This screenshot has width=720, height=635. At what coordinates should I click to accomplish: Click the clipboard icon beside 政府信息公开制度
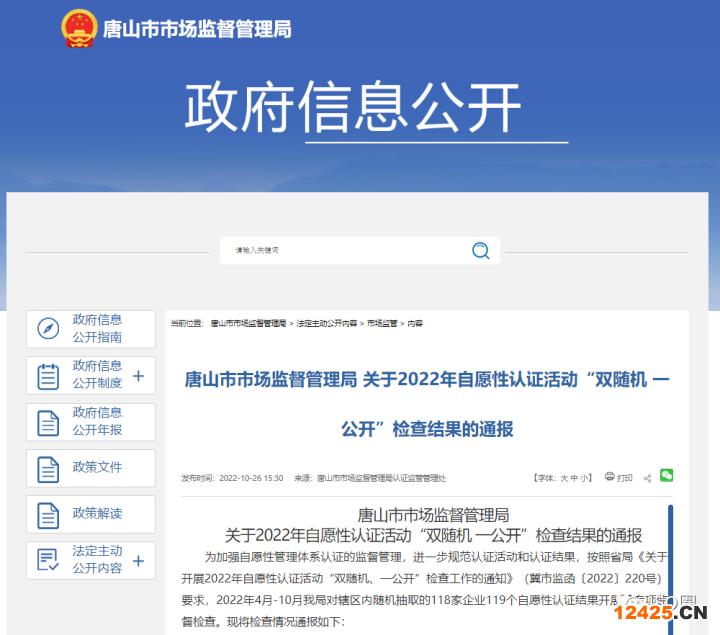(x=48, y=376)
